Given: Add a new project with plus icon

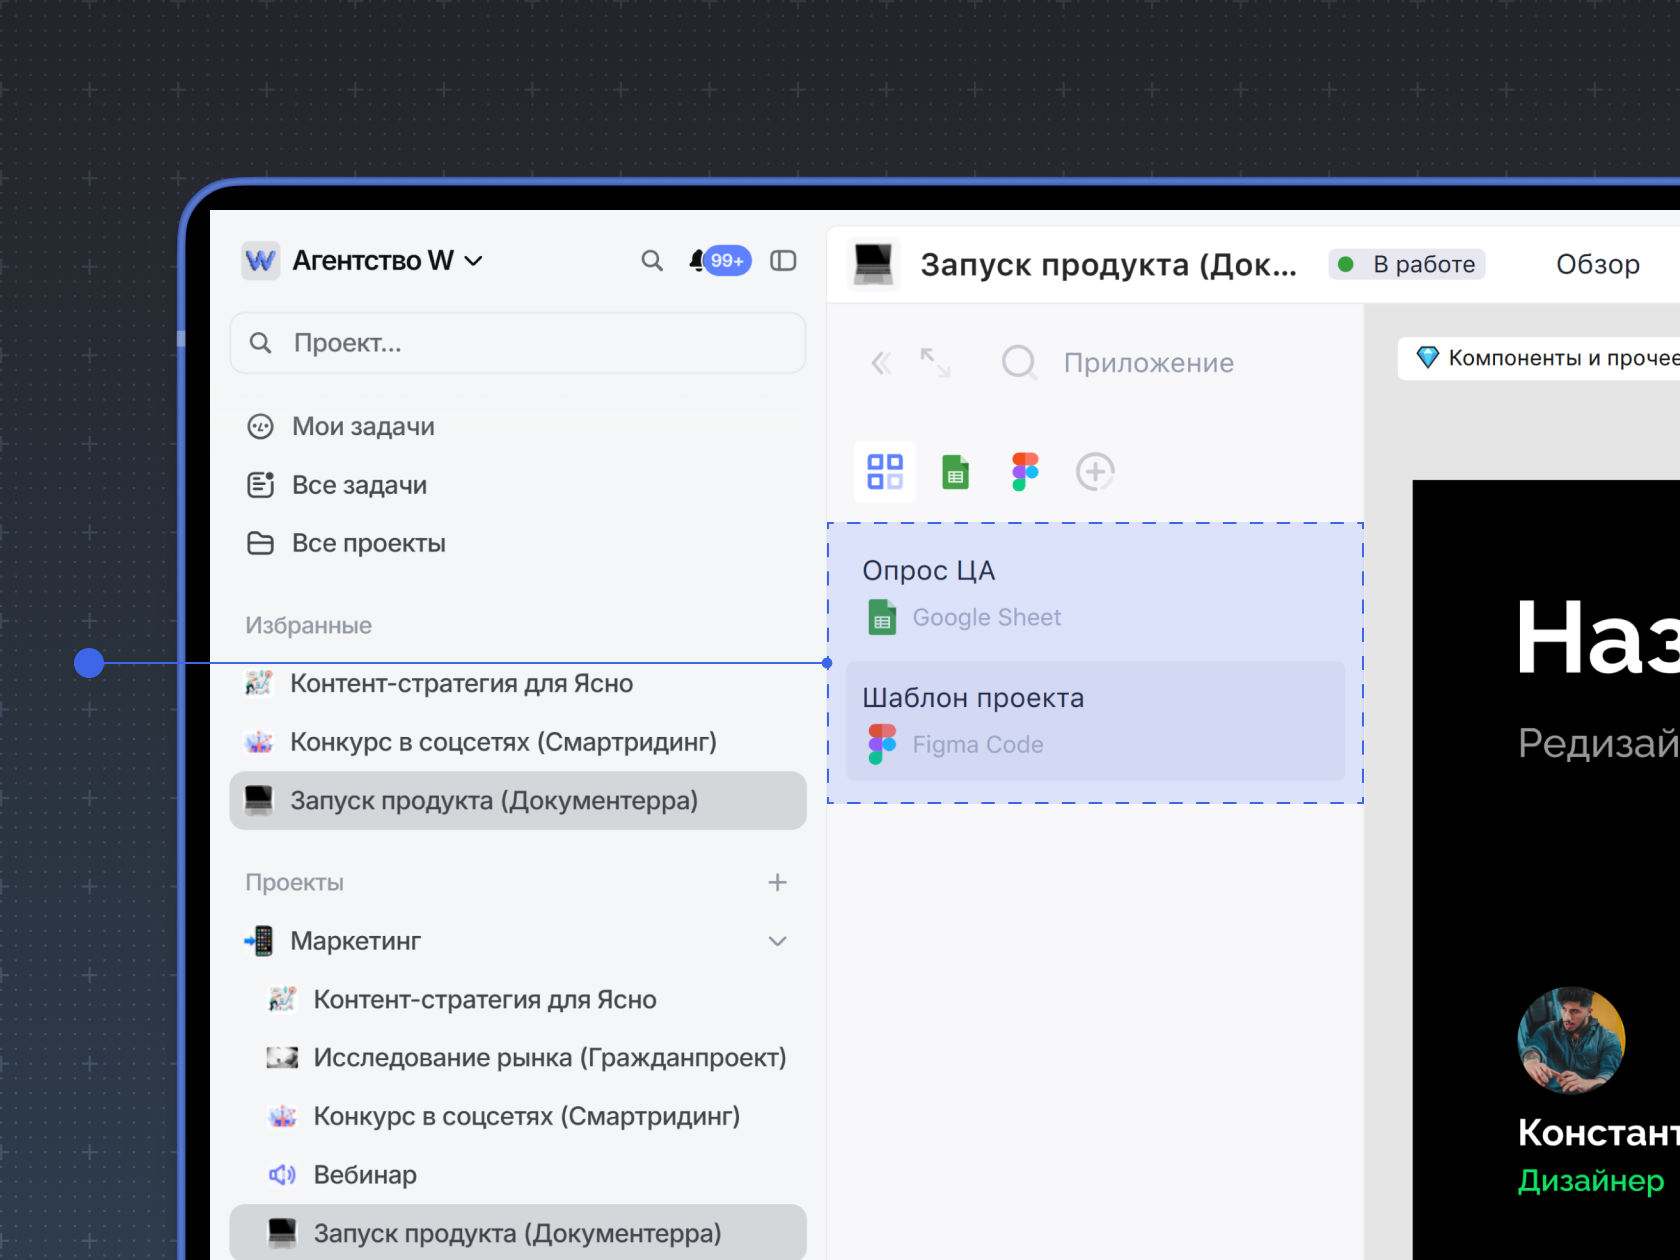Looking at the screenshot, I should pyautogui.click(x=777, y=882).
